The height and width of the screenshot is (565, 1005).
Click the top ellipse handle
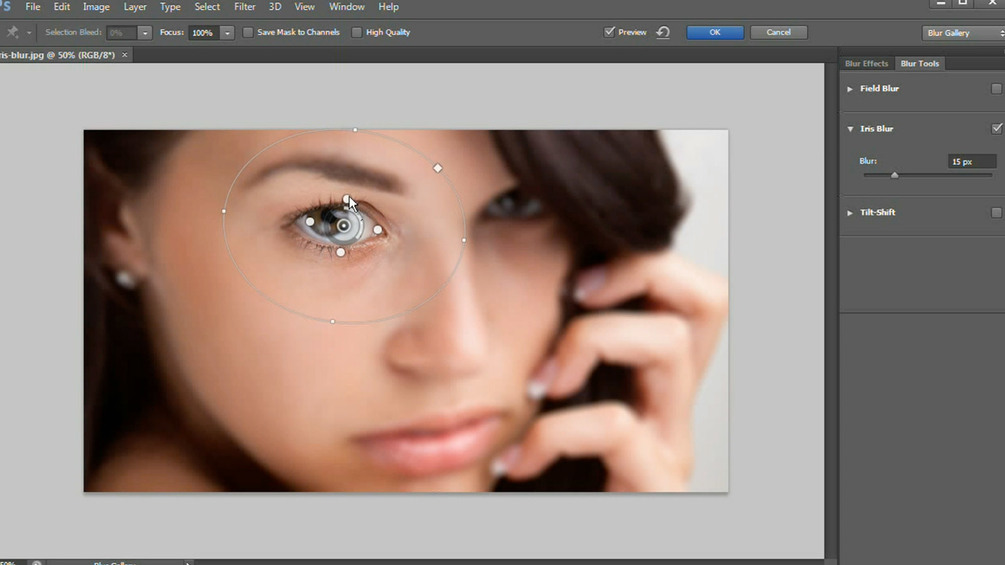pos(355,130)
